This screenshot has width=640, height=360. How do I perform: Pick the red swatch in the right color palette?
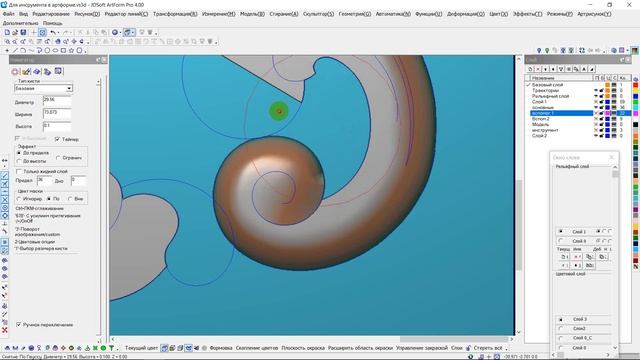[x=636, y=85]
